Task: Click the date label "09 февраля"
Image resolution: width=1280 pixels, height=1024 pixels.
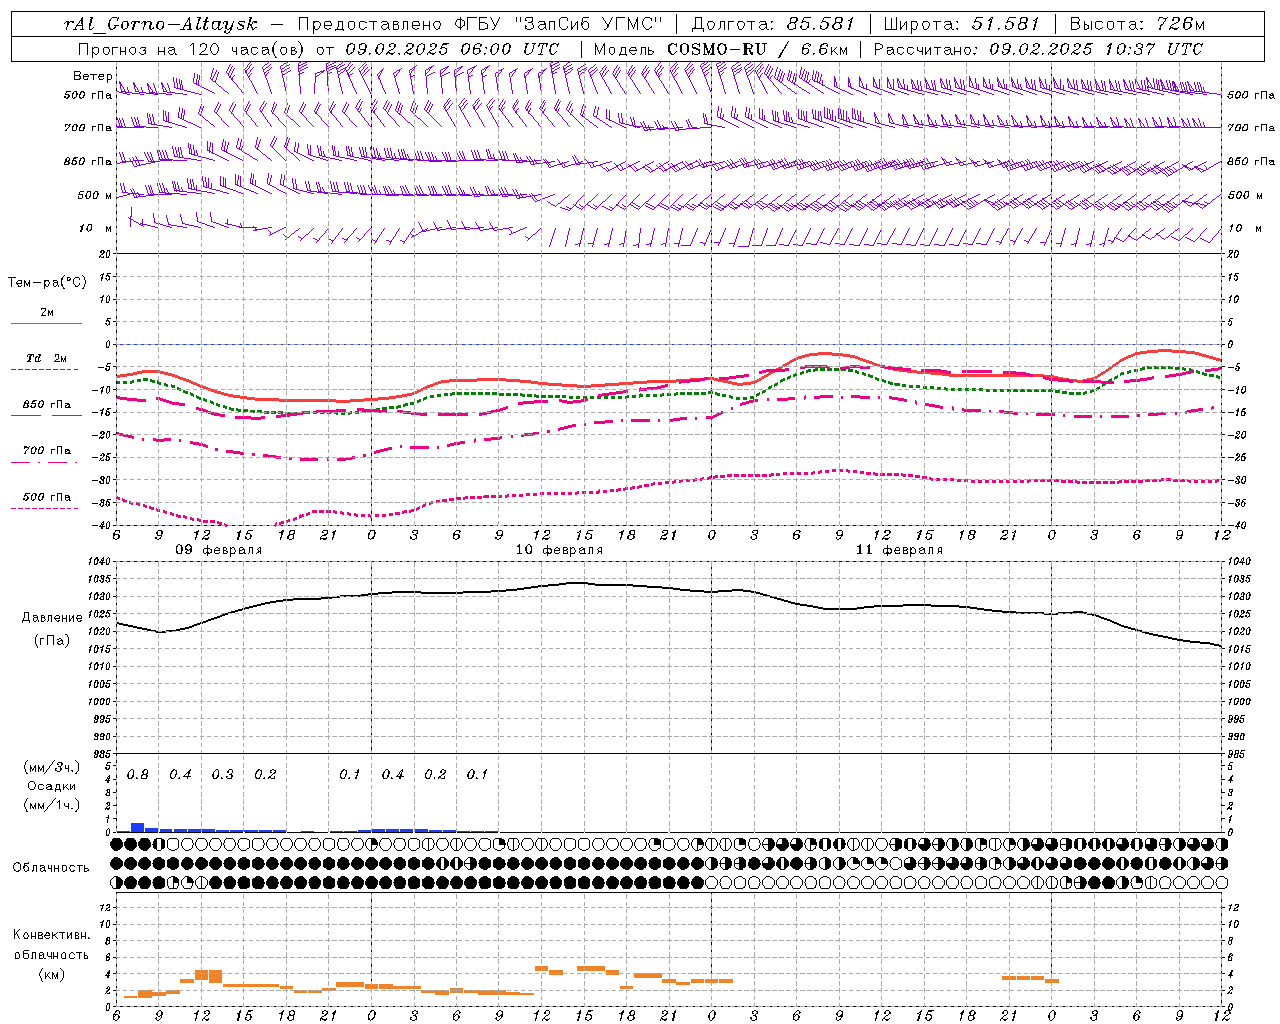Action: [219, 550]
